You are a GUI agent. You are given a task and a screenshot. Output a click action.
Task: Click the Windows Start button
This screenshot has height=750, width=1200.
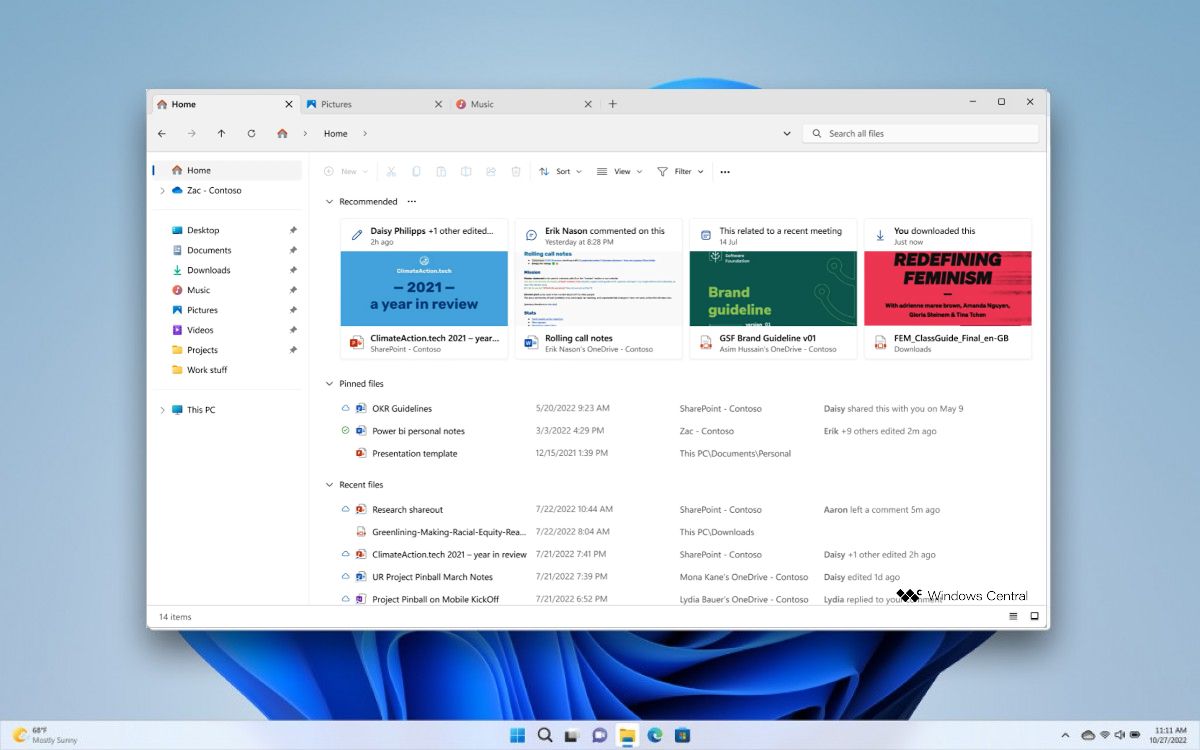pyautogui.click(x=517, y=735)
